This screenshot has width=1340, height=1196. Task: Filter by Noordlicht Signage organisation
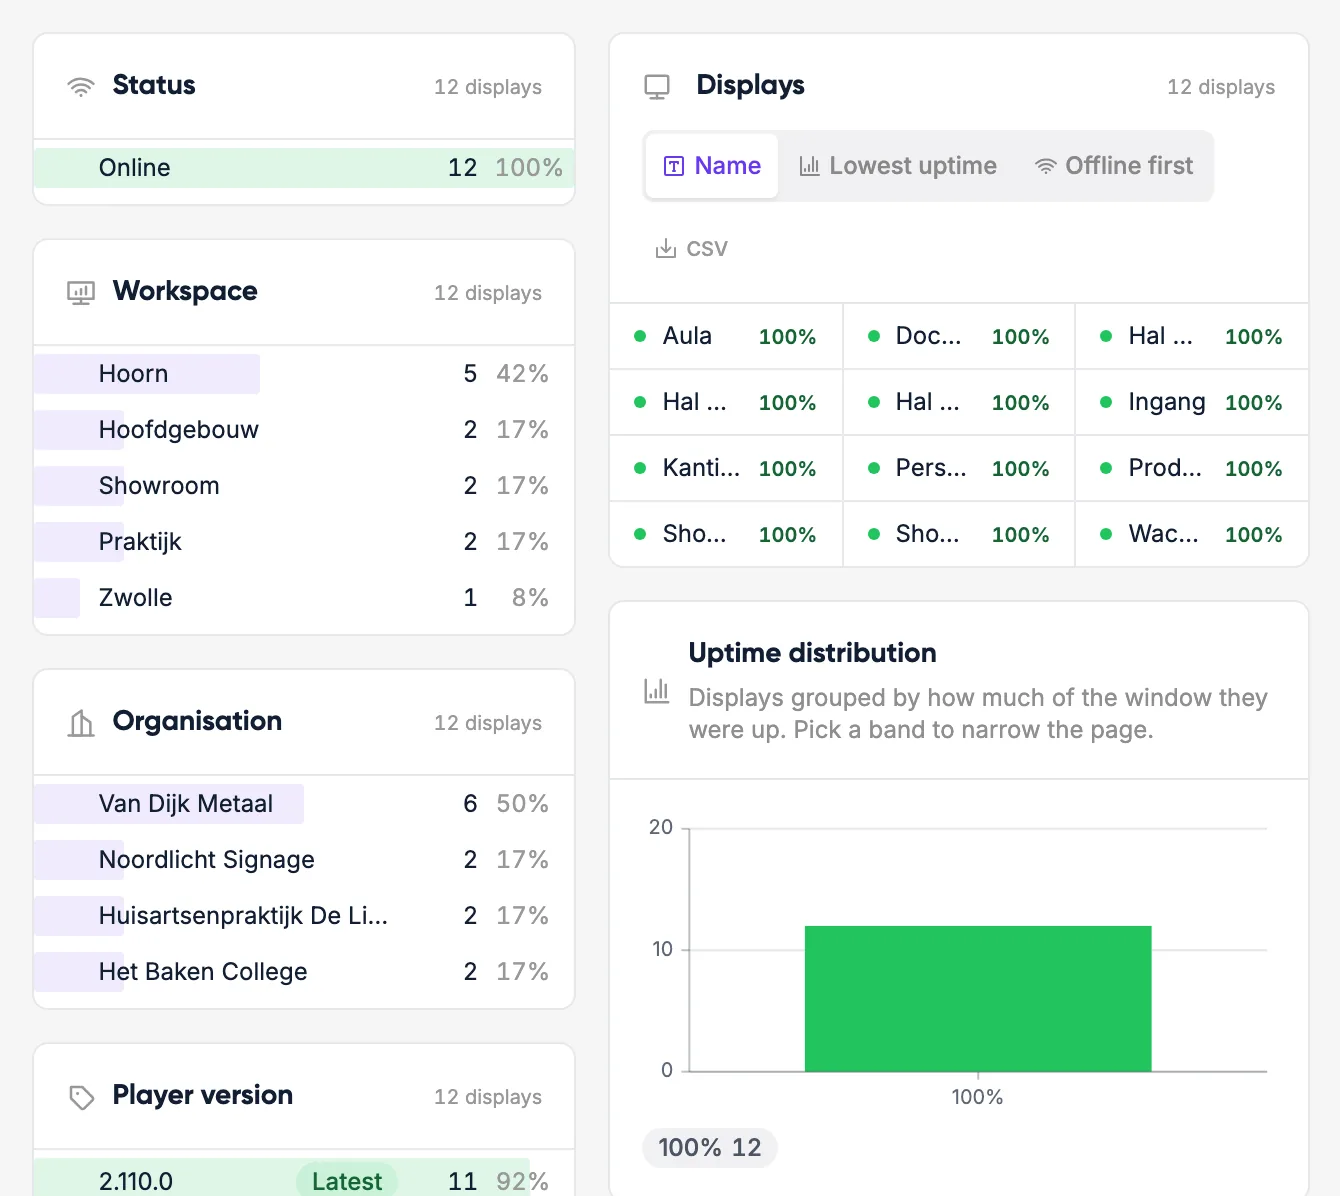pyautogui.click(x=304, y=860)
